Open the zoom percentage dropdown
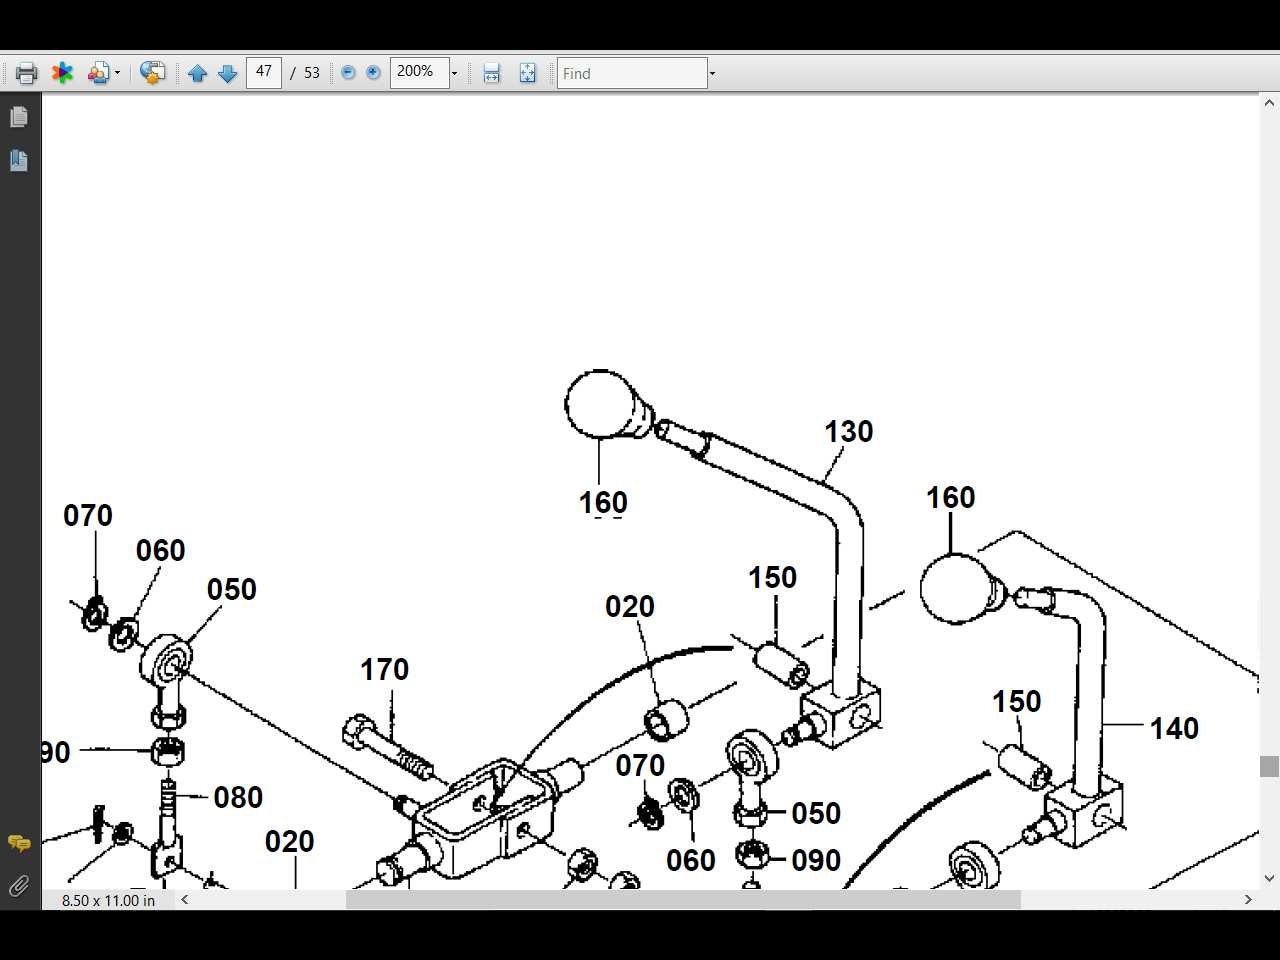1280x960 pixels. click(454, 72)
